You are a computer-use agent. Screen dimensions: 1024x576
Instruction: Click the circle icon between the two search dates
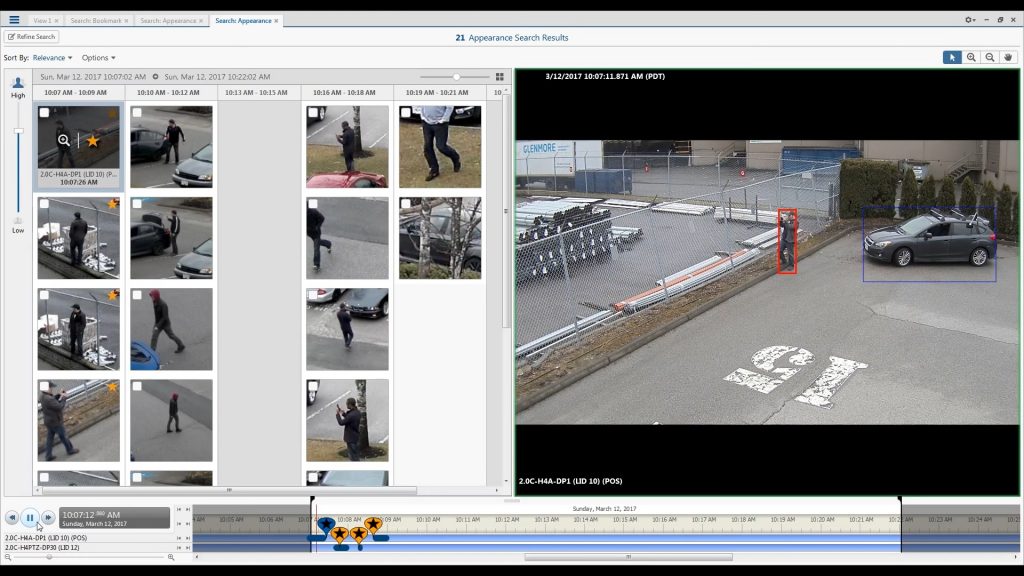(x=155, y=77)
